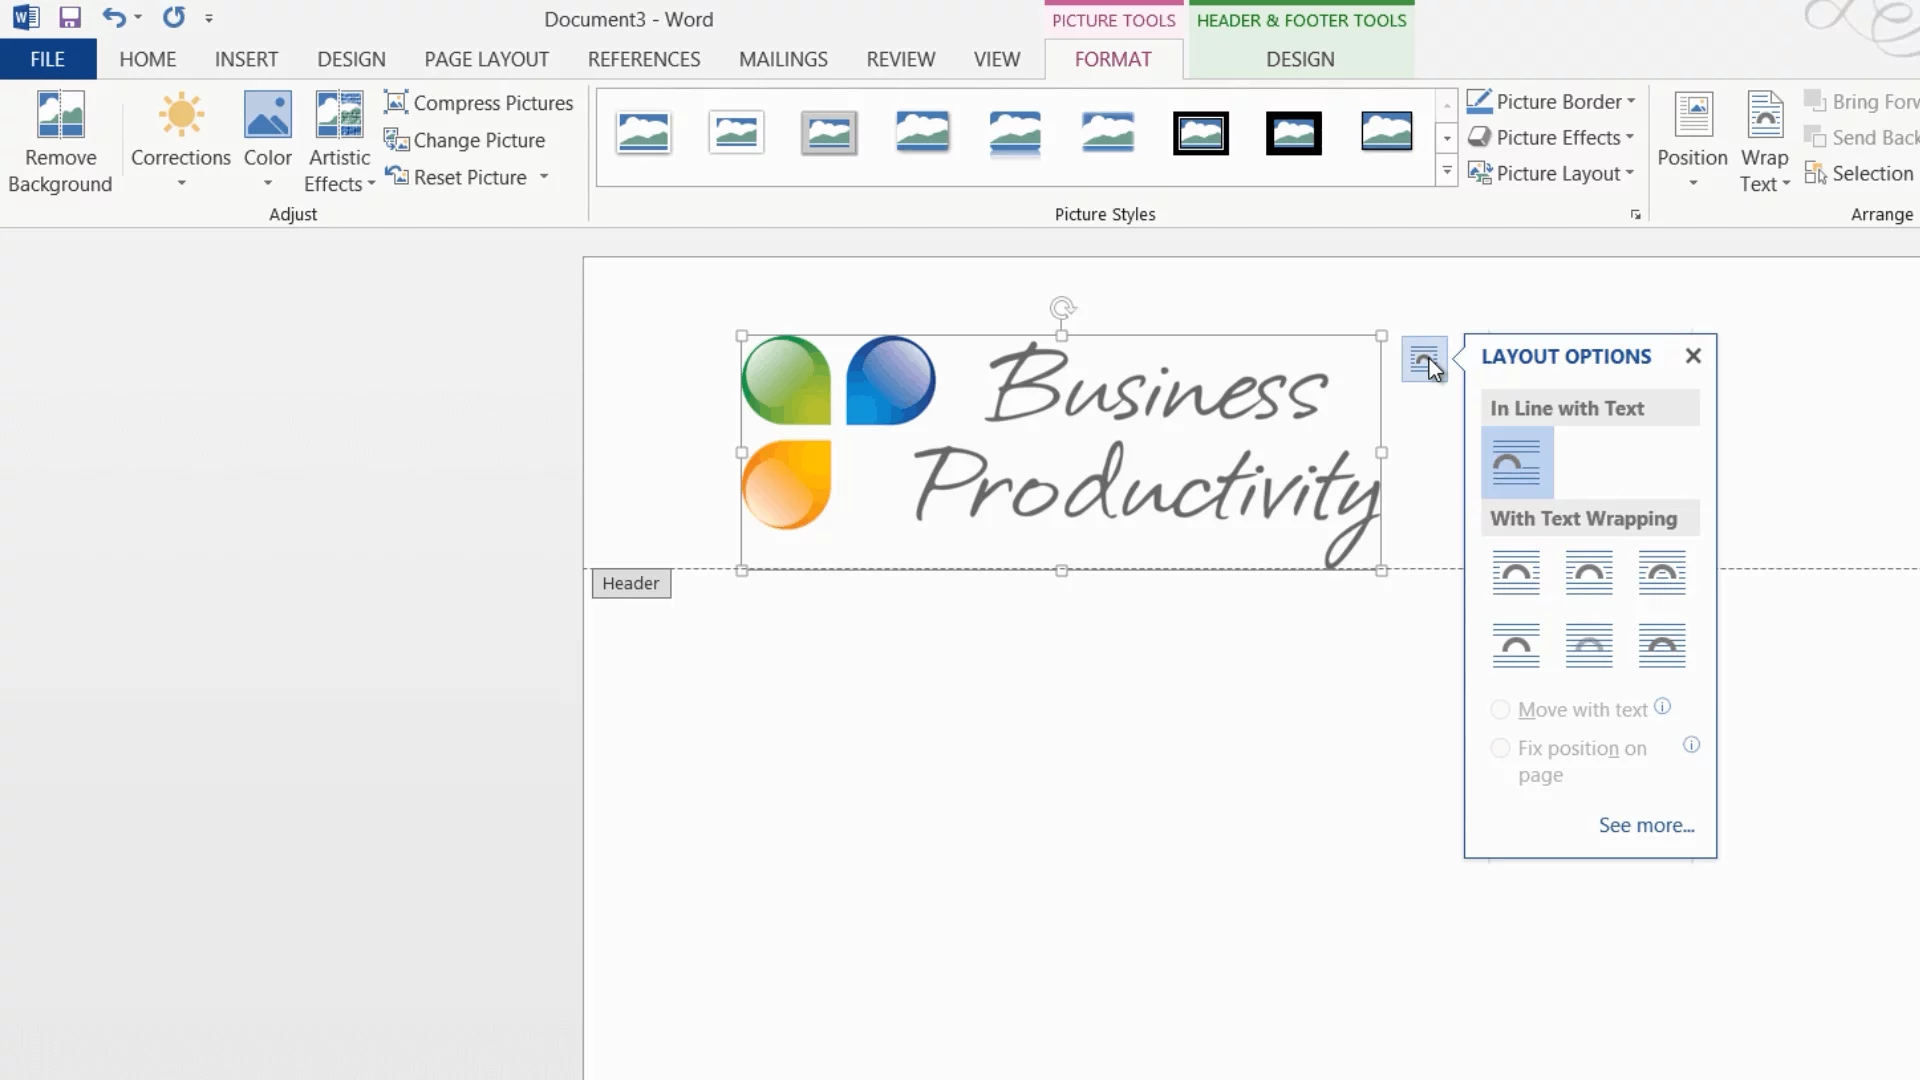Viewport: 1920px width, 1080px height.
Task: Expand Picture Effects menu
Action: pos(1551,138)
